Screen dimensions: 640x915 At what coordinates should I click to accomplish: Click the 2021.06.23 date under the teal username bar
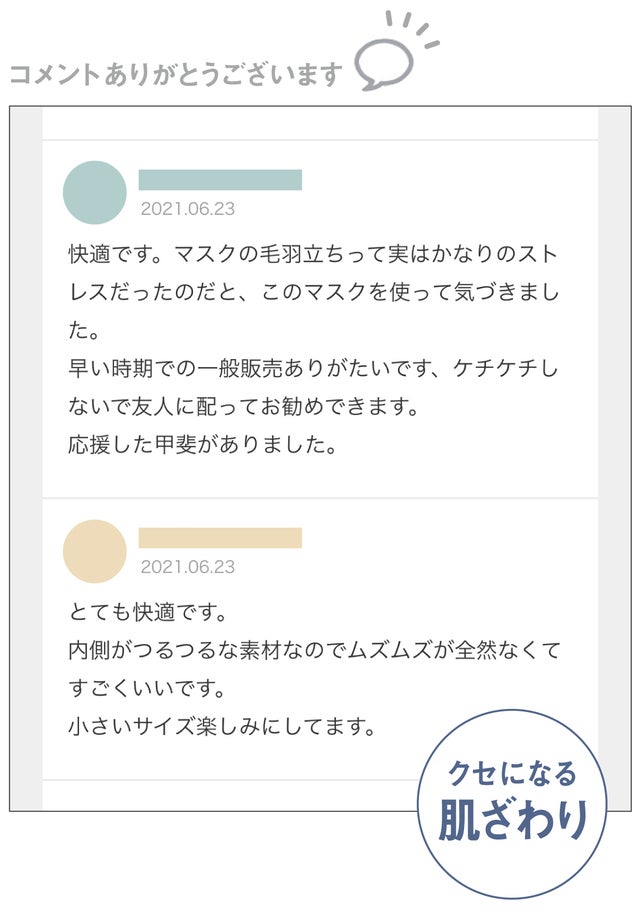coord(188,209)
